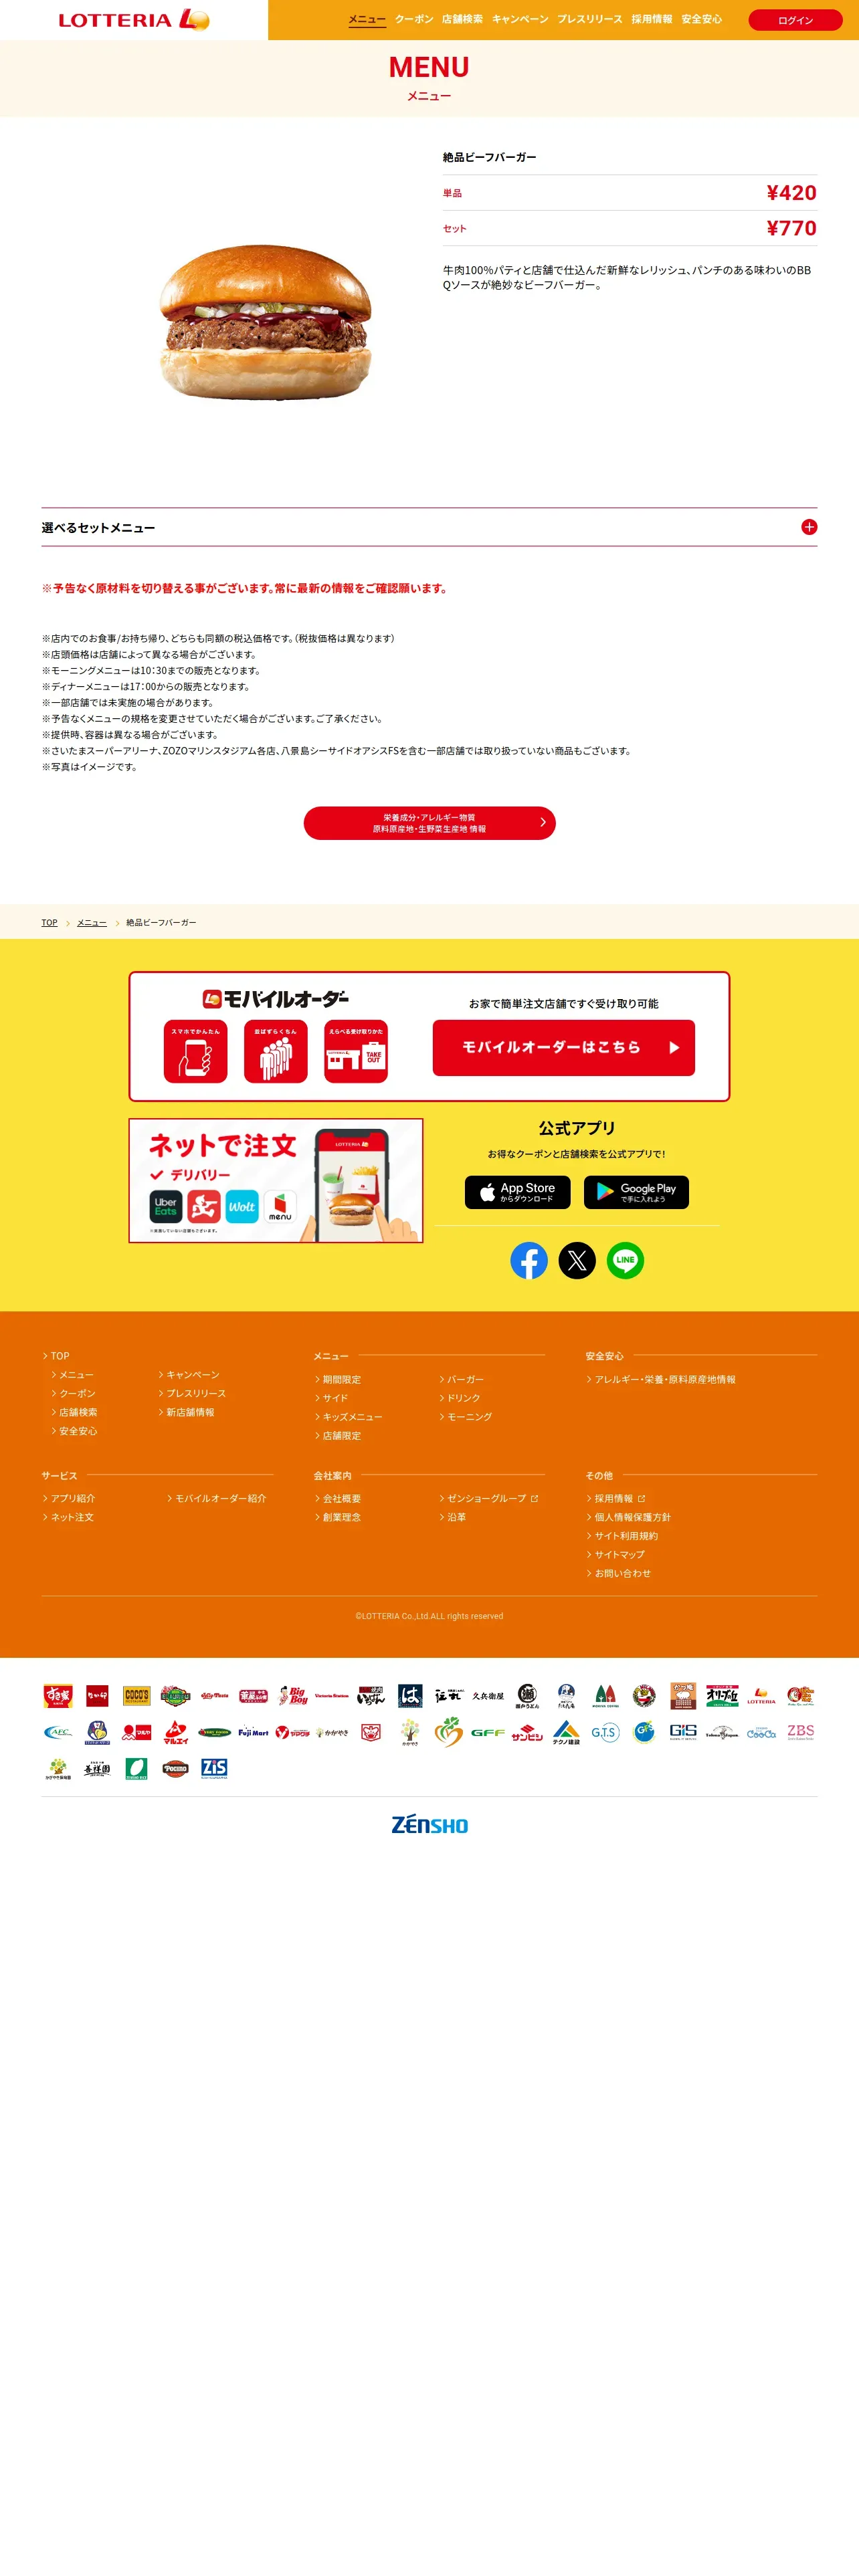Open the ZENSHO logo at page bottom

[x=430, y=1825]
